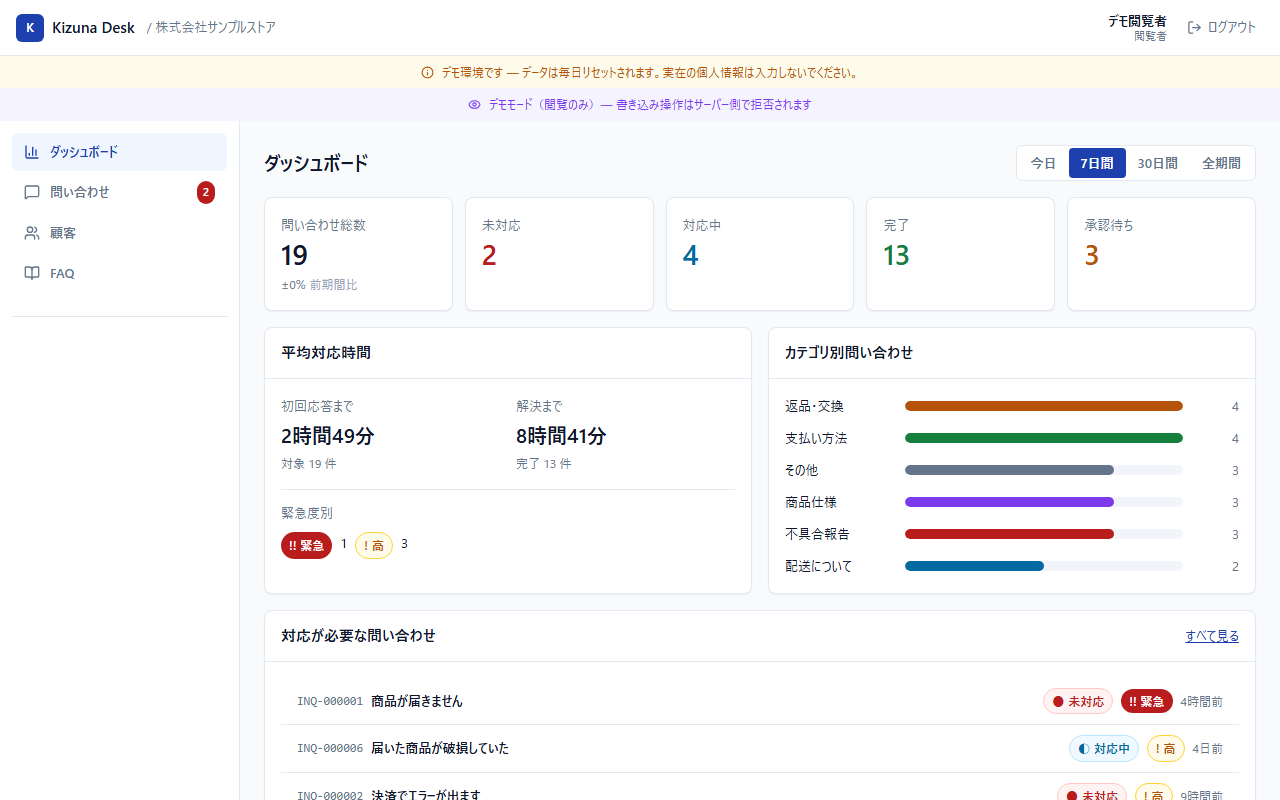Click the デモ閲覧者 user name
Screen dimensions: 1280x800
[1137, 21]
